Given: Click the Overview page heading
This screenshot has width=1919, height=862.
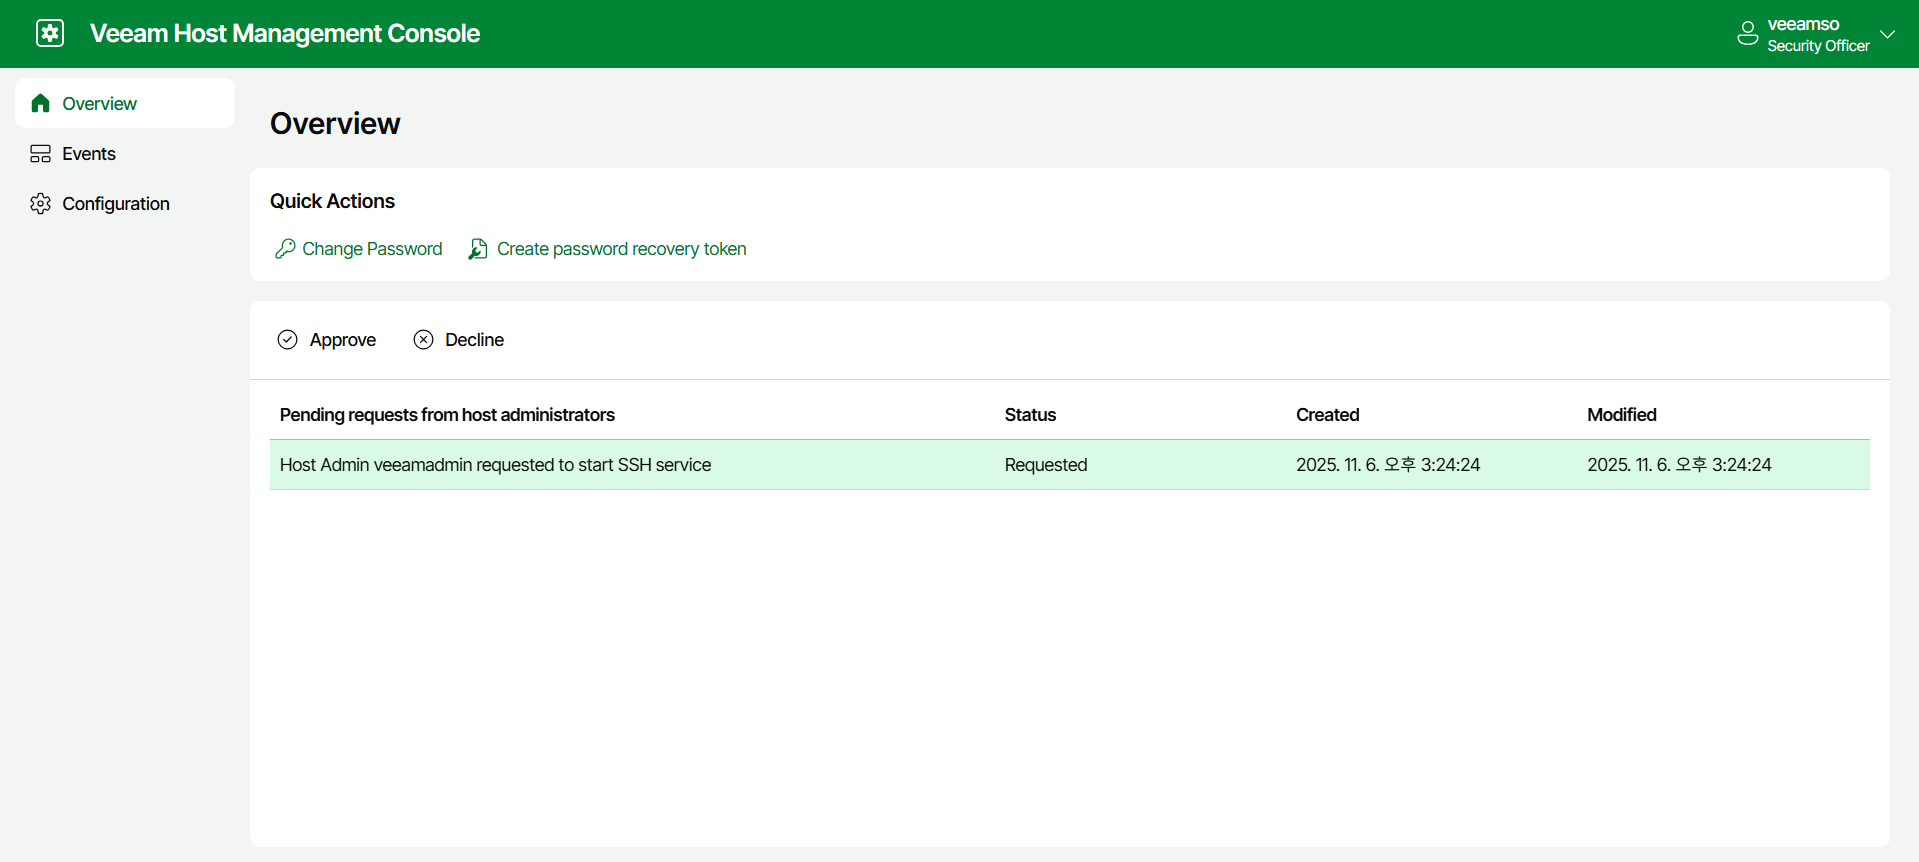Looking at the screenshot, I should click(x=335, y=123).
